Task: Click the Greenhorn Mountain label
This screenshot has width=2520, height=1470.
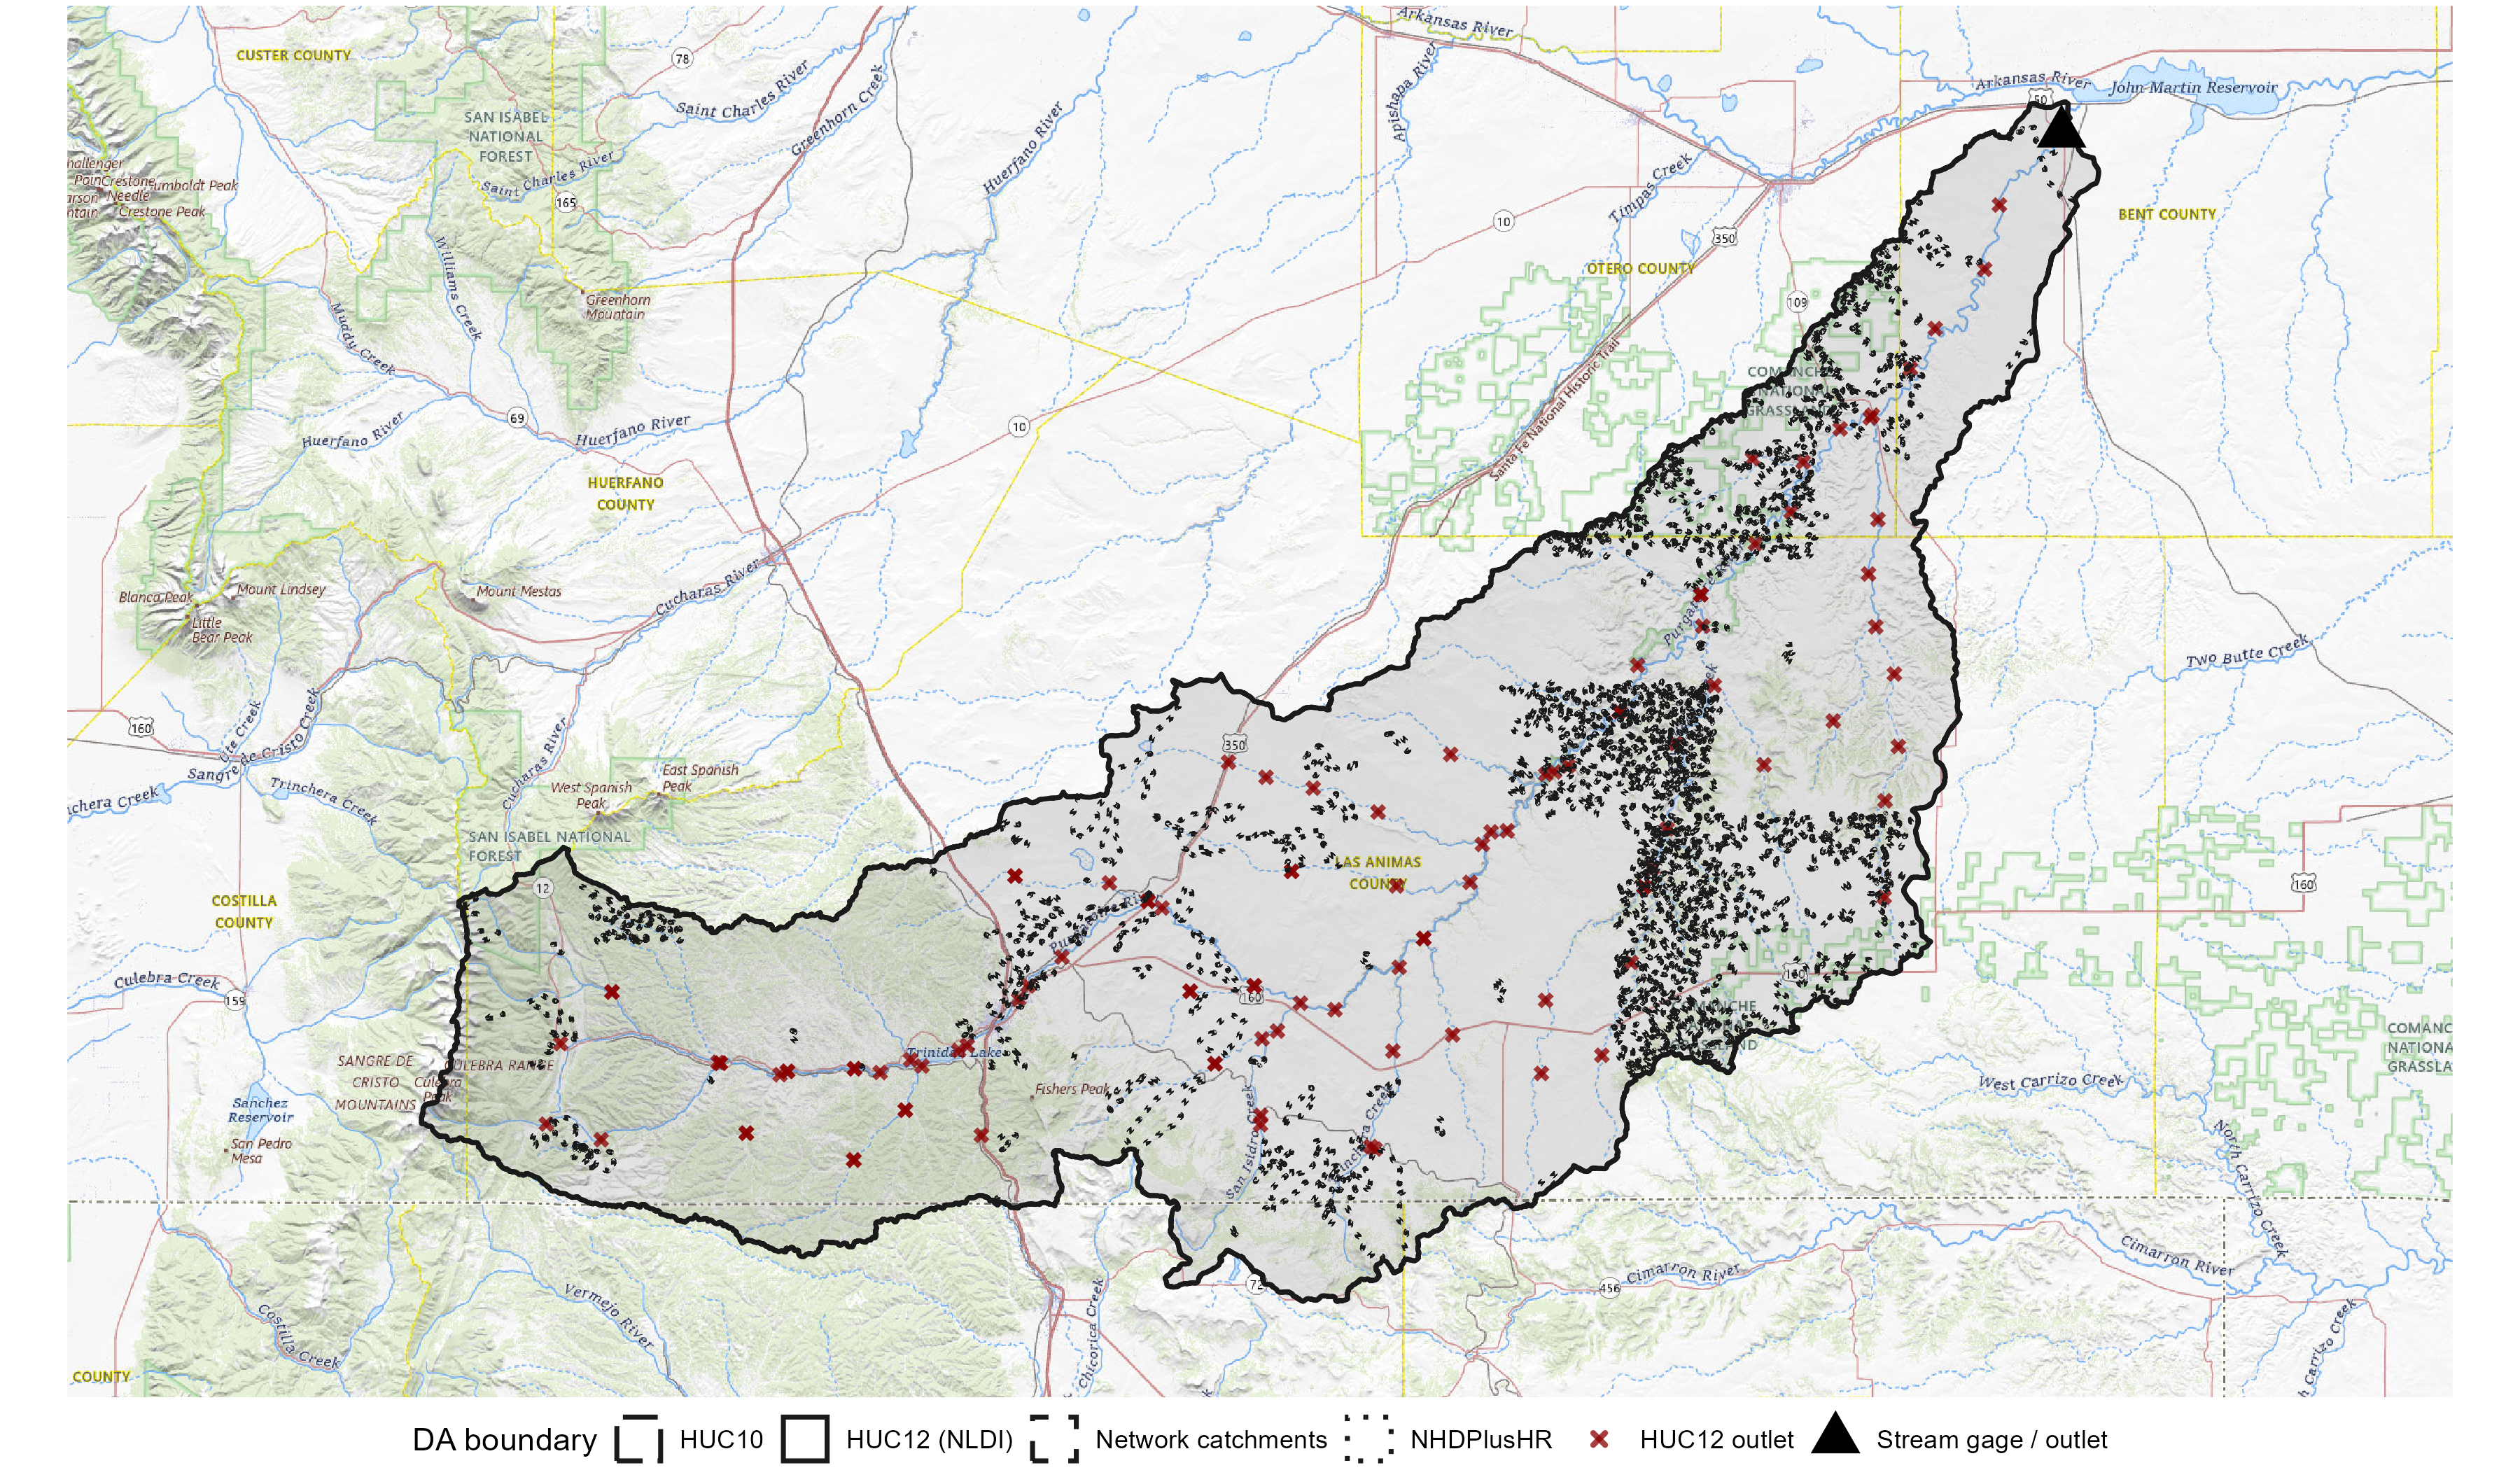Action: coord(617,307)
